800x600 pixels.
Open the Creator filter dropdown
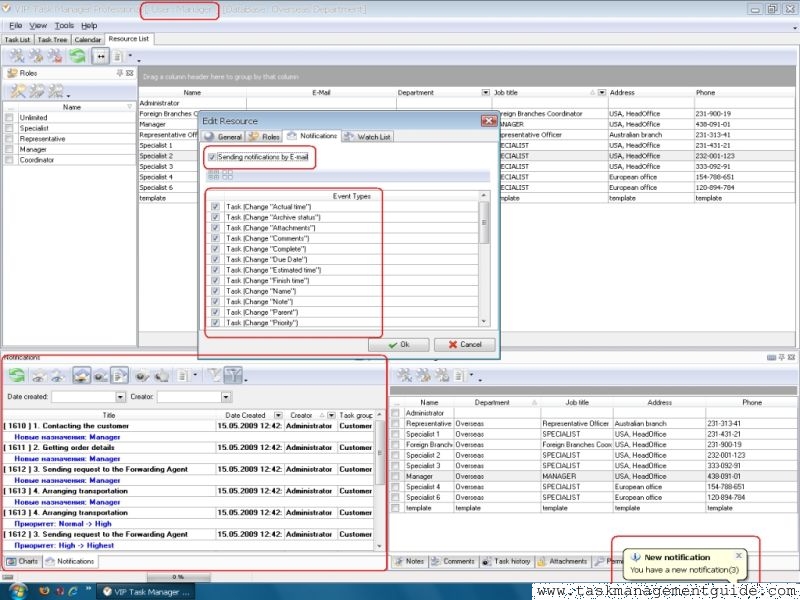(226, 396)
